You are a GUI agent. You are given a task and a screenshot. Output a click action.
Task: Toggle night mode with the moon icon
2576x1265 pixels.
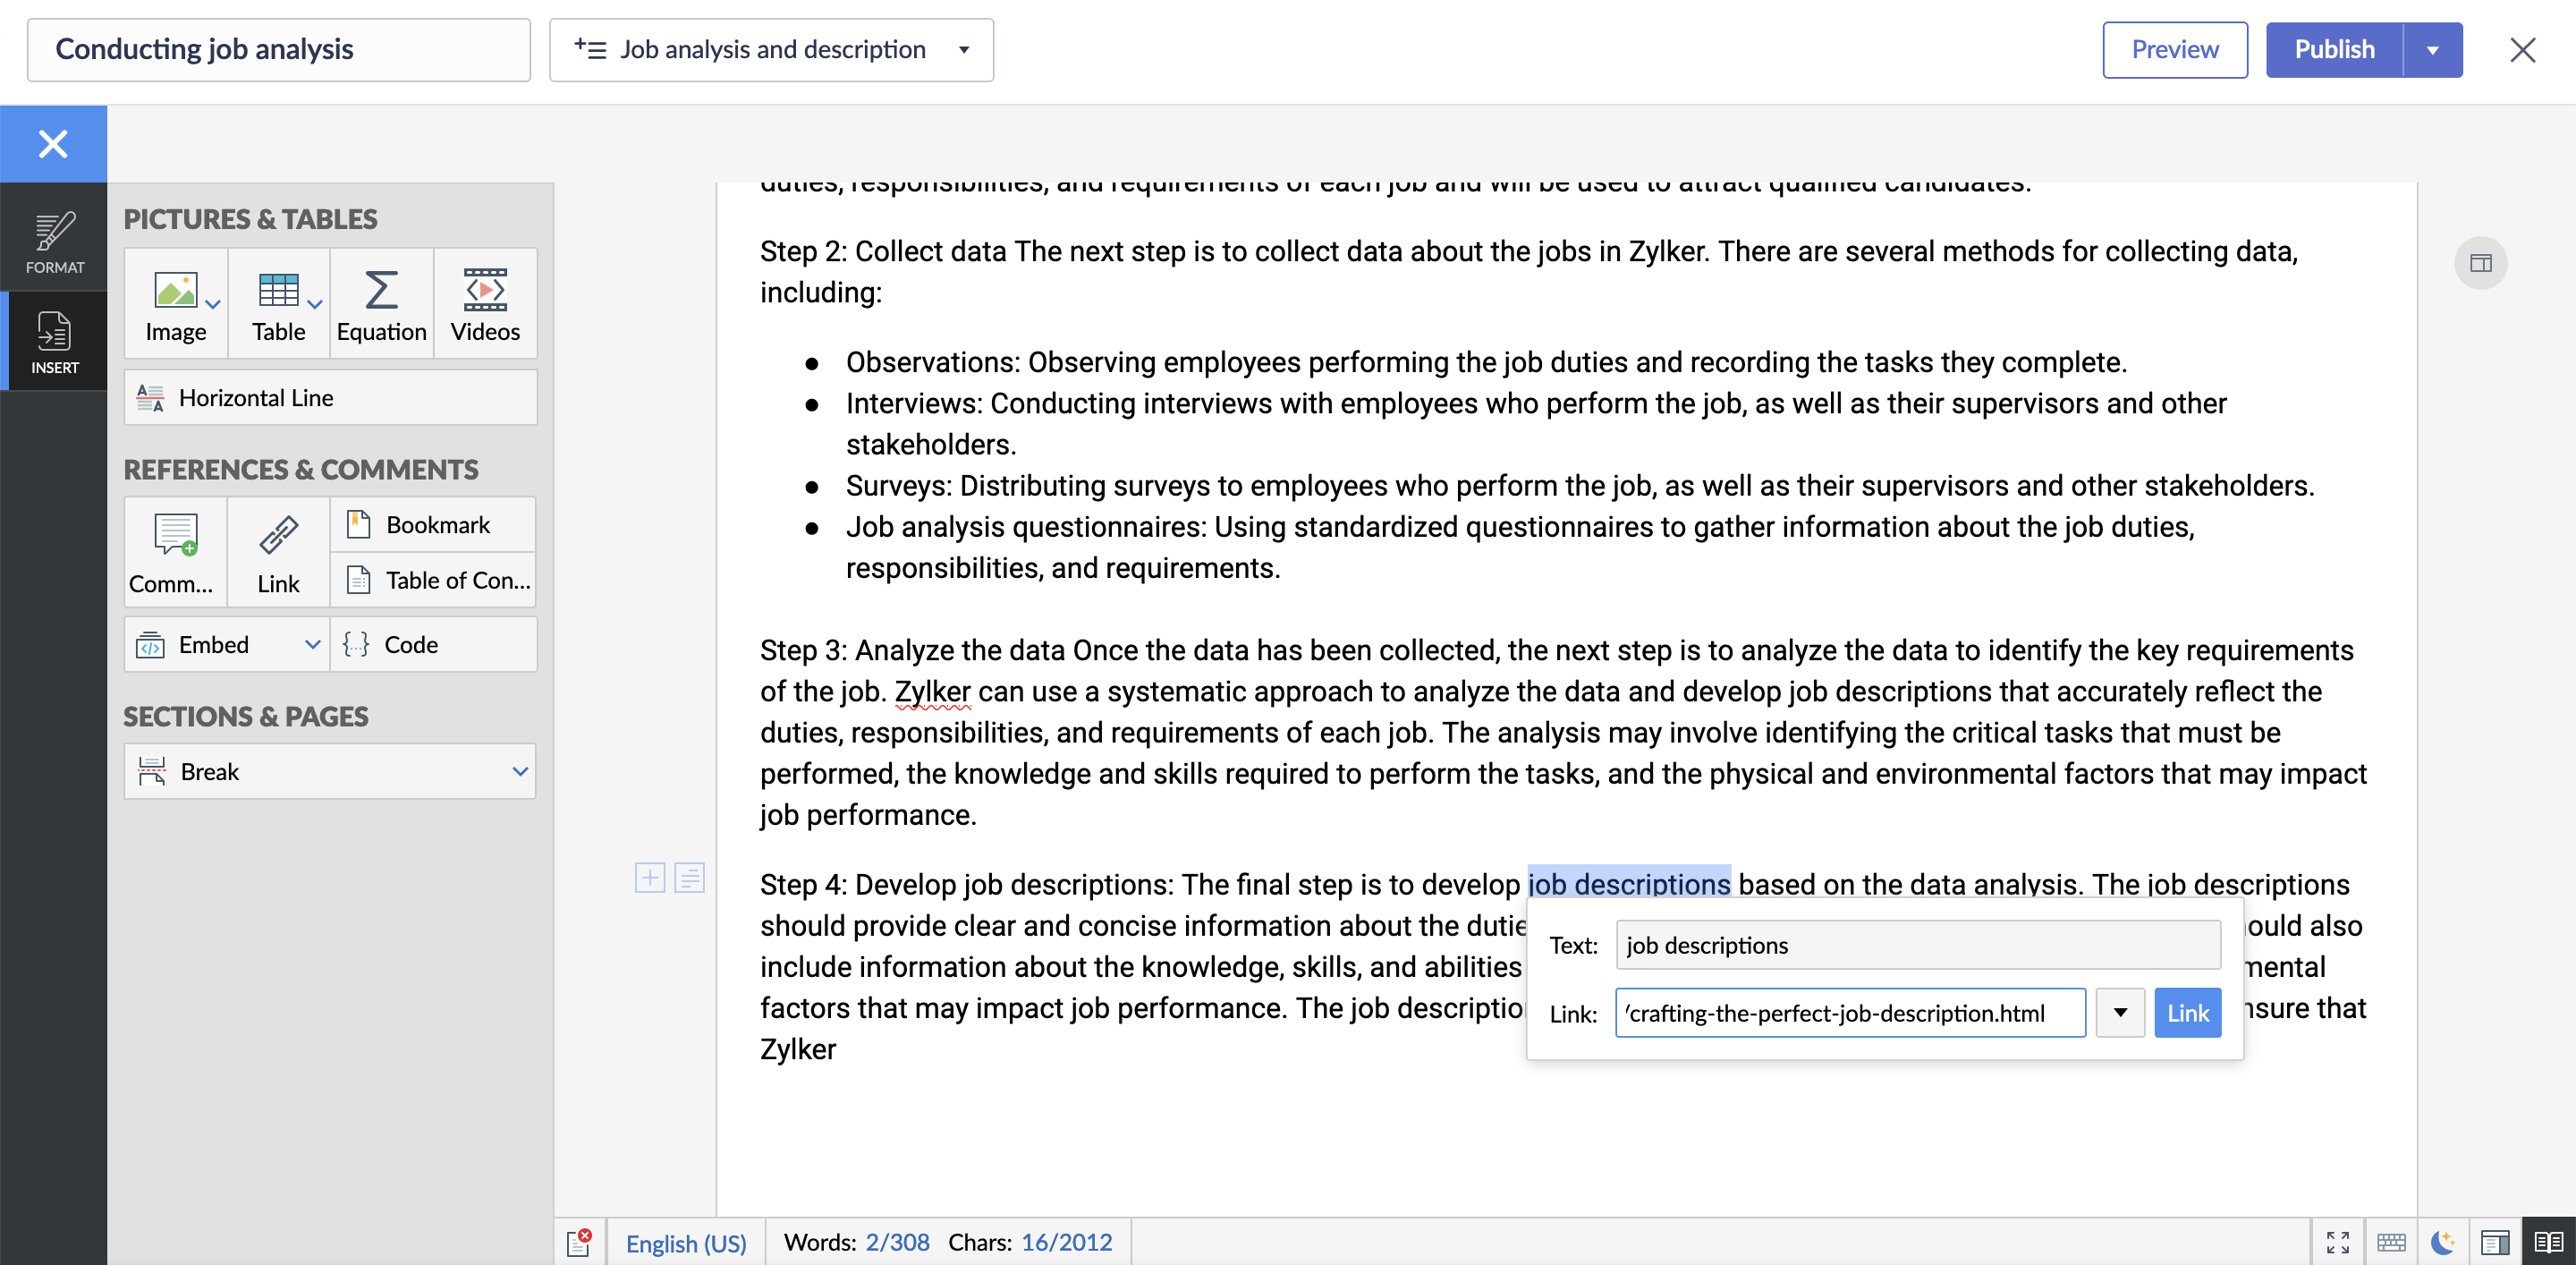coord(2443,1242)
